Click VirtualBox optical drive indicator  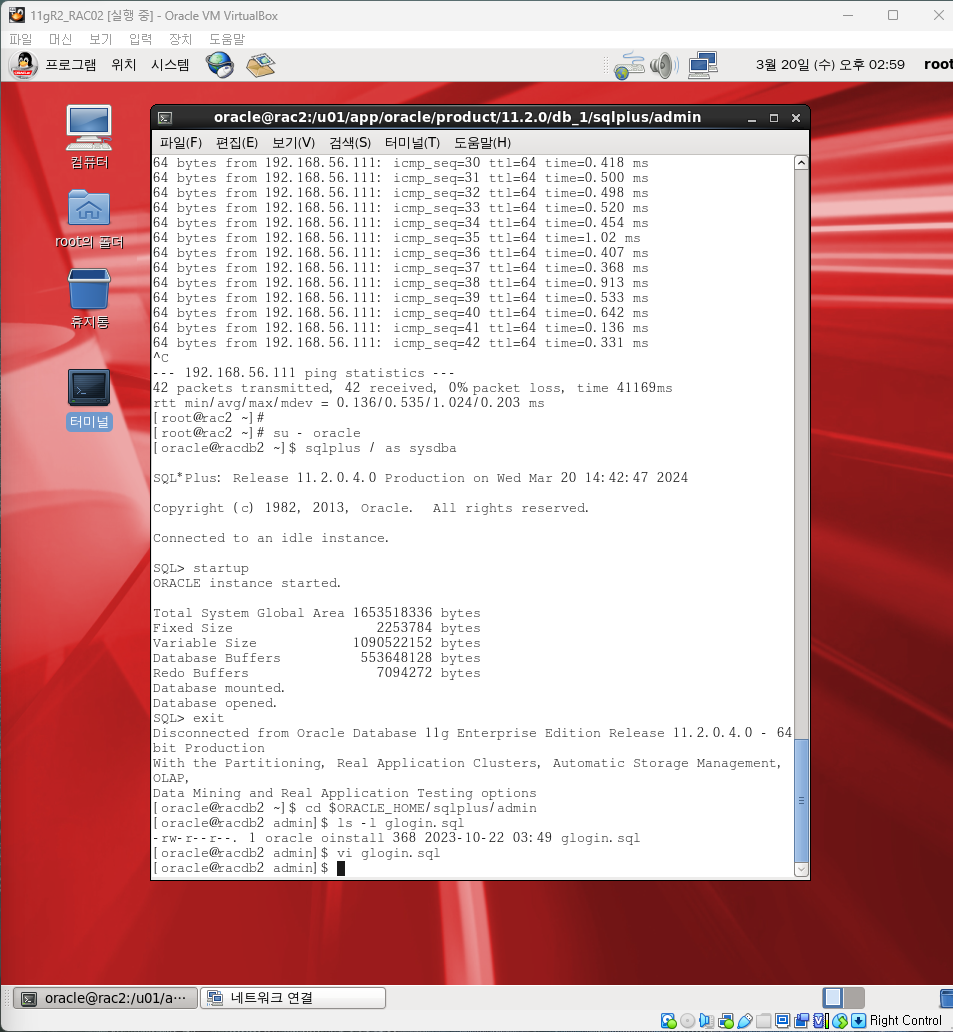687,1021
